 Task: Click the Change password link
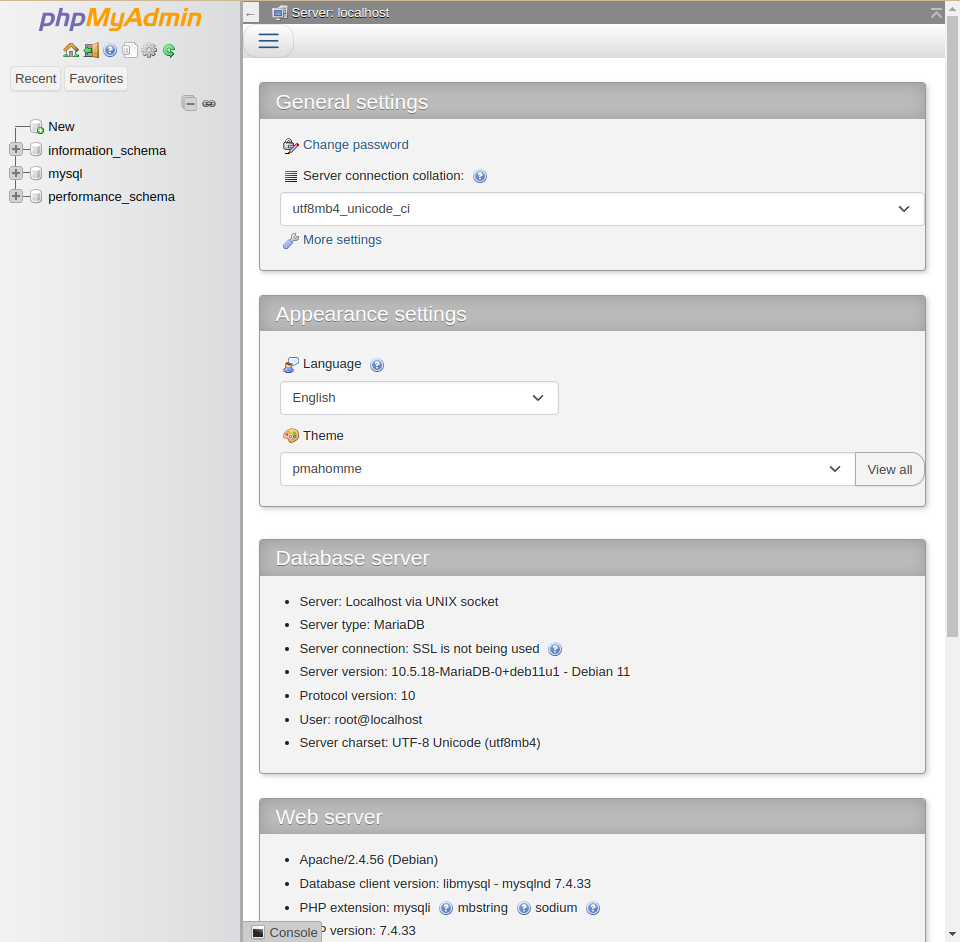[x=356, y=145]
